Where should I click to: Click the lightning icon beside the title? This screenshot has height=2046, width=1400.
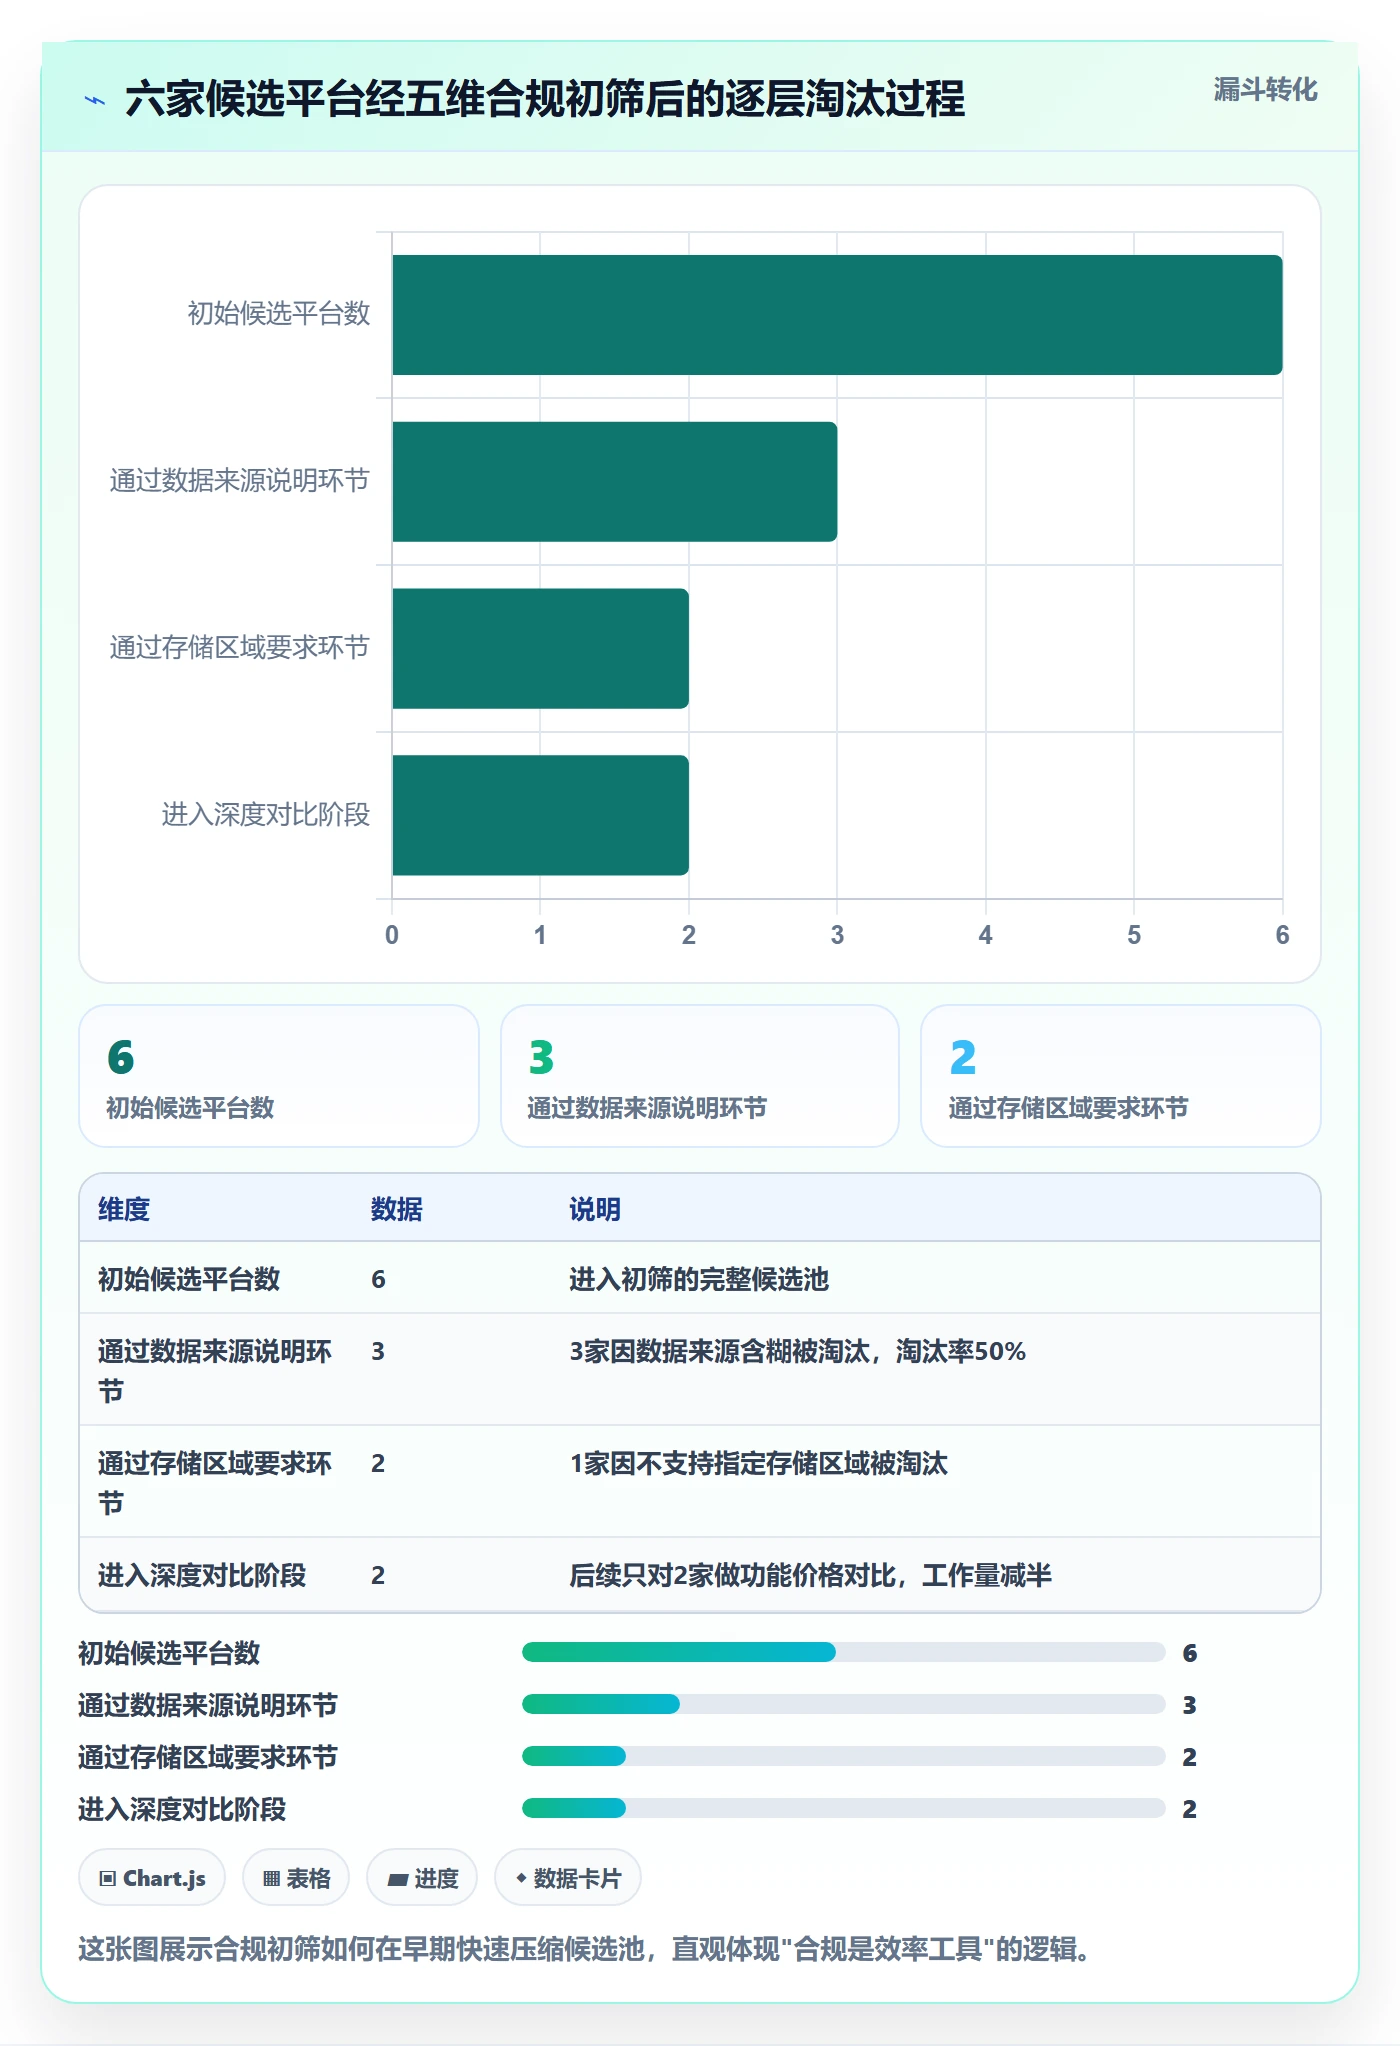(x=95, y=100)
